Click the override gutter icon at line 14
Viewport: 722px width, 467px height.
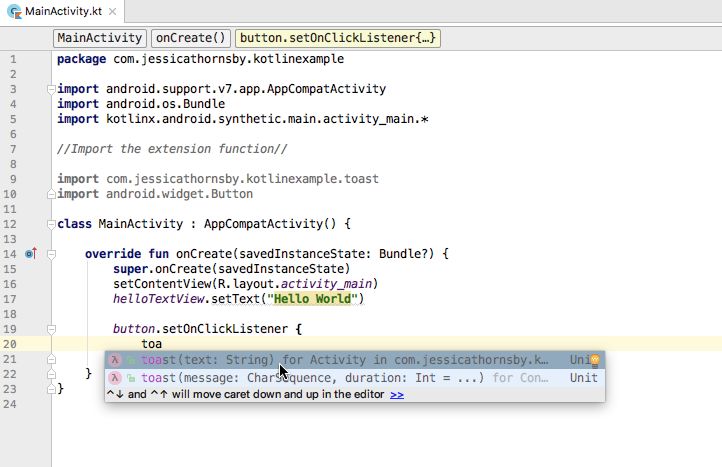click(31, 253)
